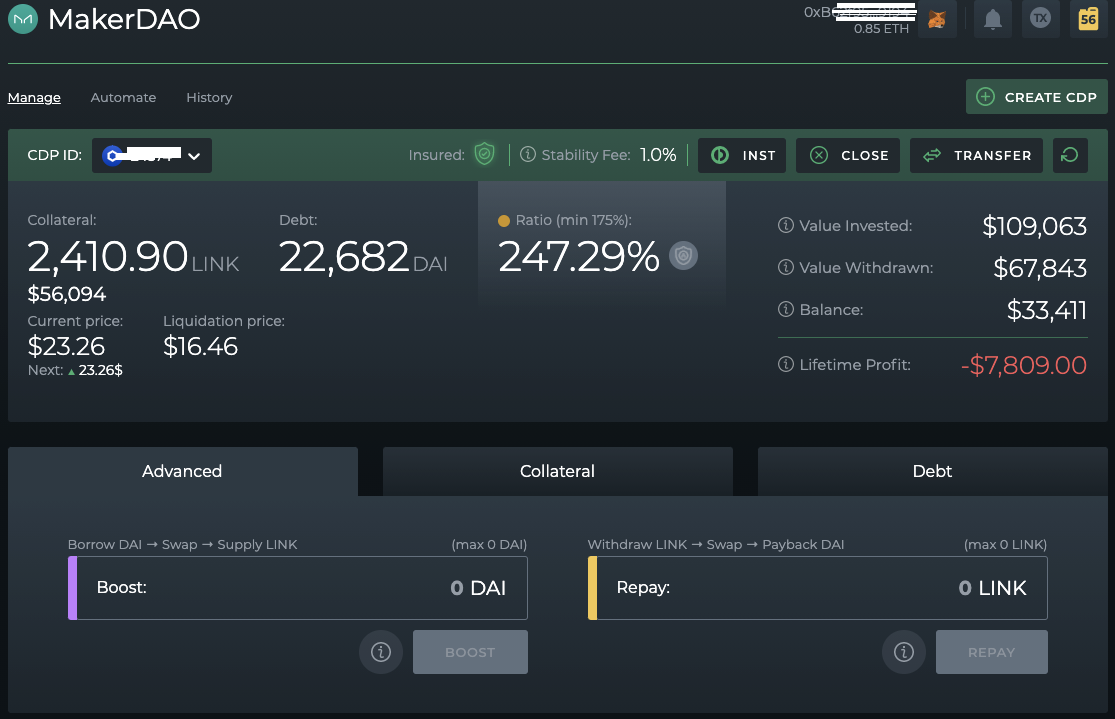Viewport: 1115px width, 719px height.
Task: Click the Withdraw LINK → Swap → Payback DAI text
Action: [x=716, y=545]
